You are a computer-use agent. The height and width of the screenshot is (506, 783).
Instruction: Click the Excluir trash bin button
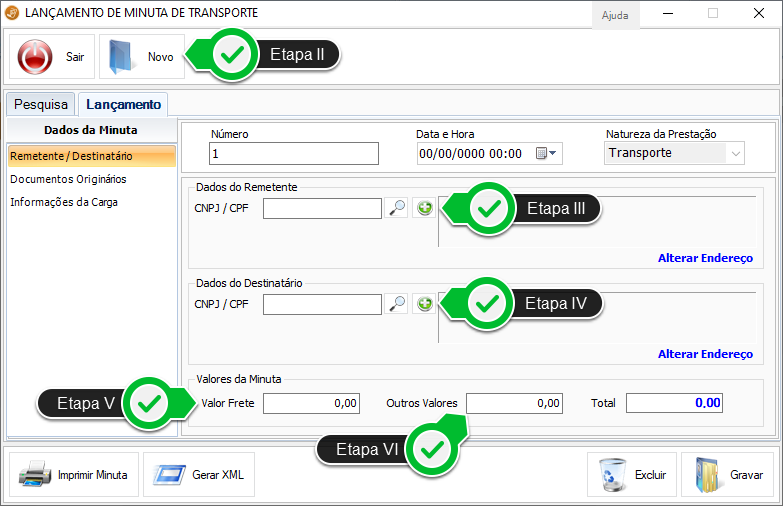tap(631, 475)
